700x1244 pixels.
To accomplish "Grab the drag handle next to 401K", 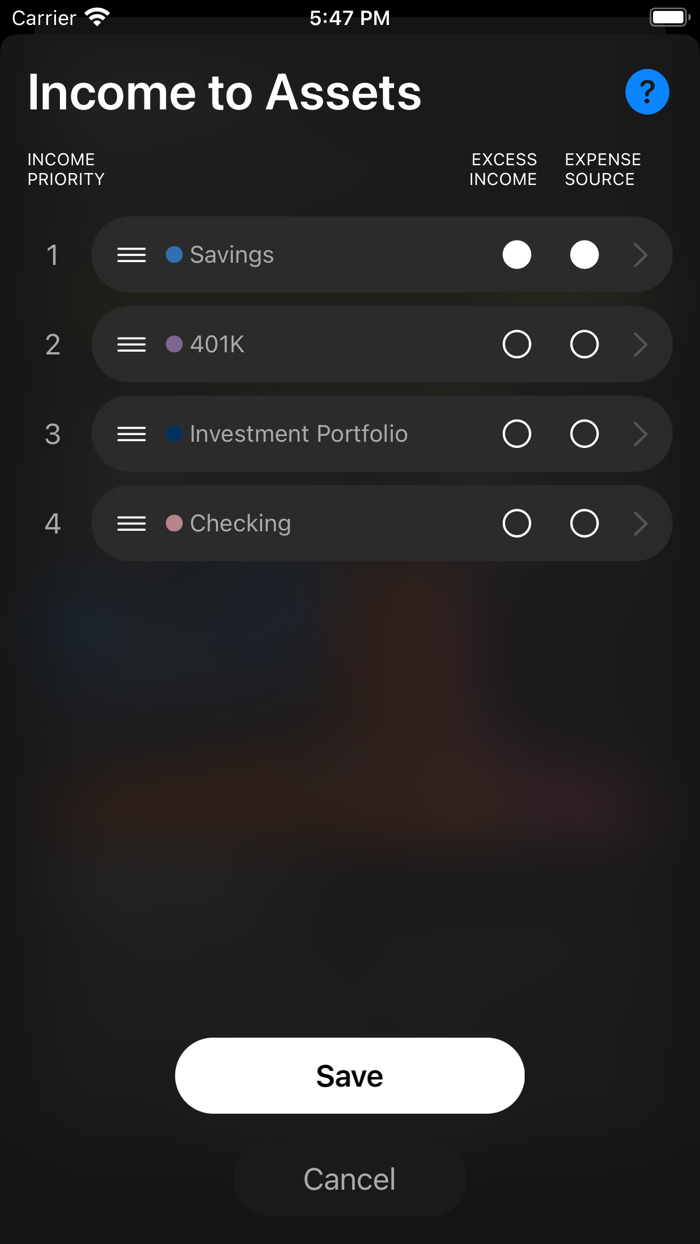I will point(131,344).
